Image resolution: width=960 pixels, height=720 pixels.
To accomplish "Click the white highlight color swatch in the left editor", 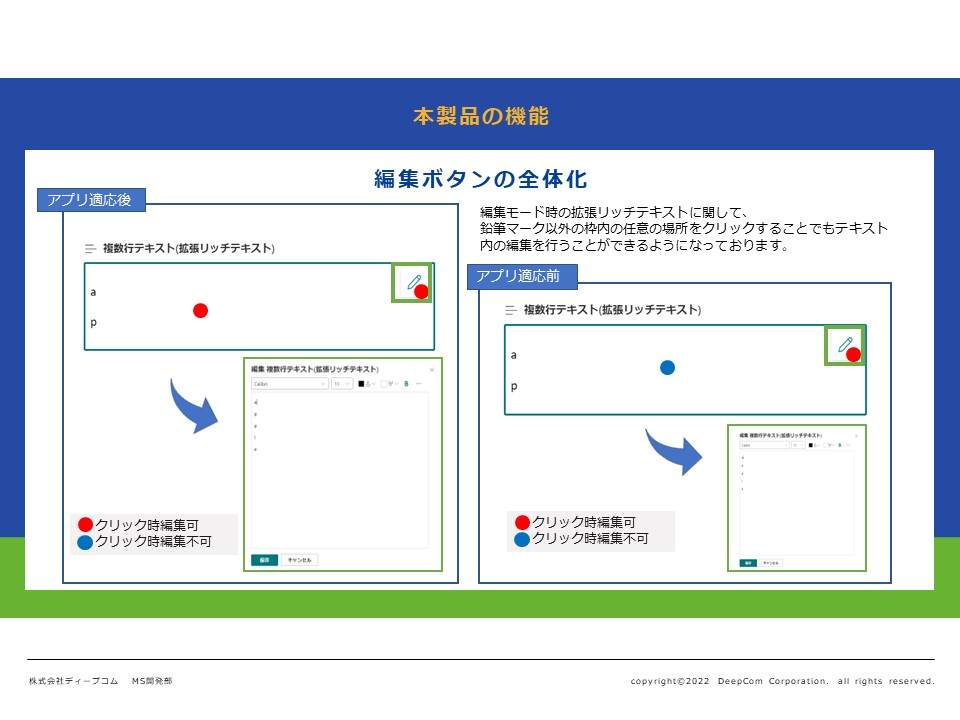I will coord(384,384).
